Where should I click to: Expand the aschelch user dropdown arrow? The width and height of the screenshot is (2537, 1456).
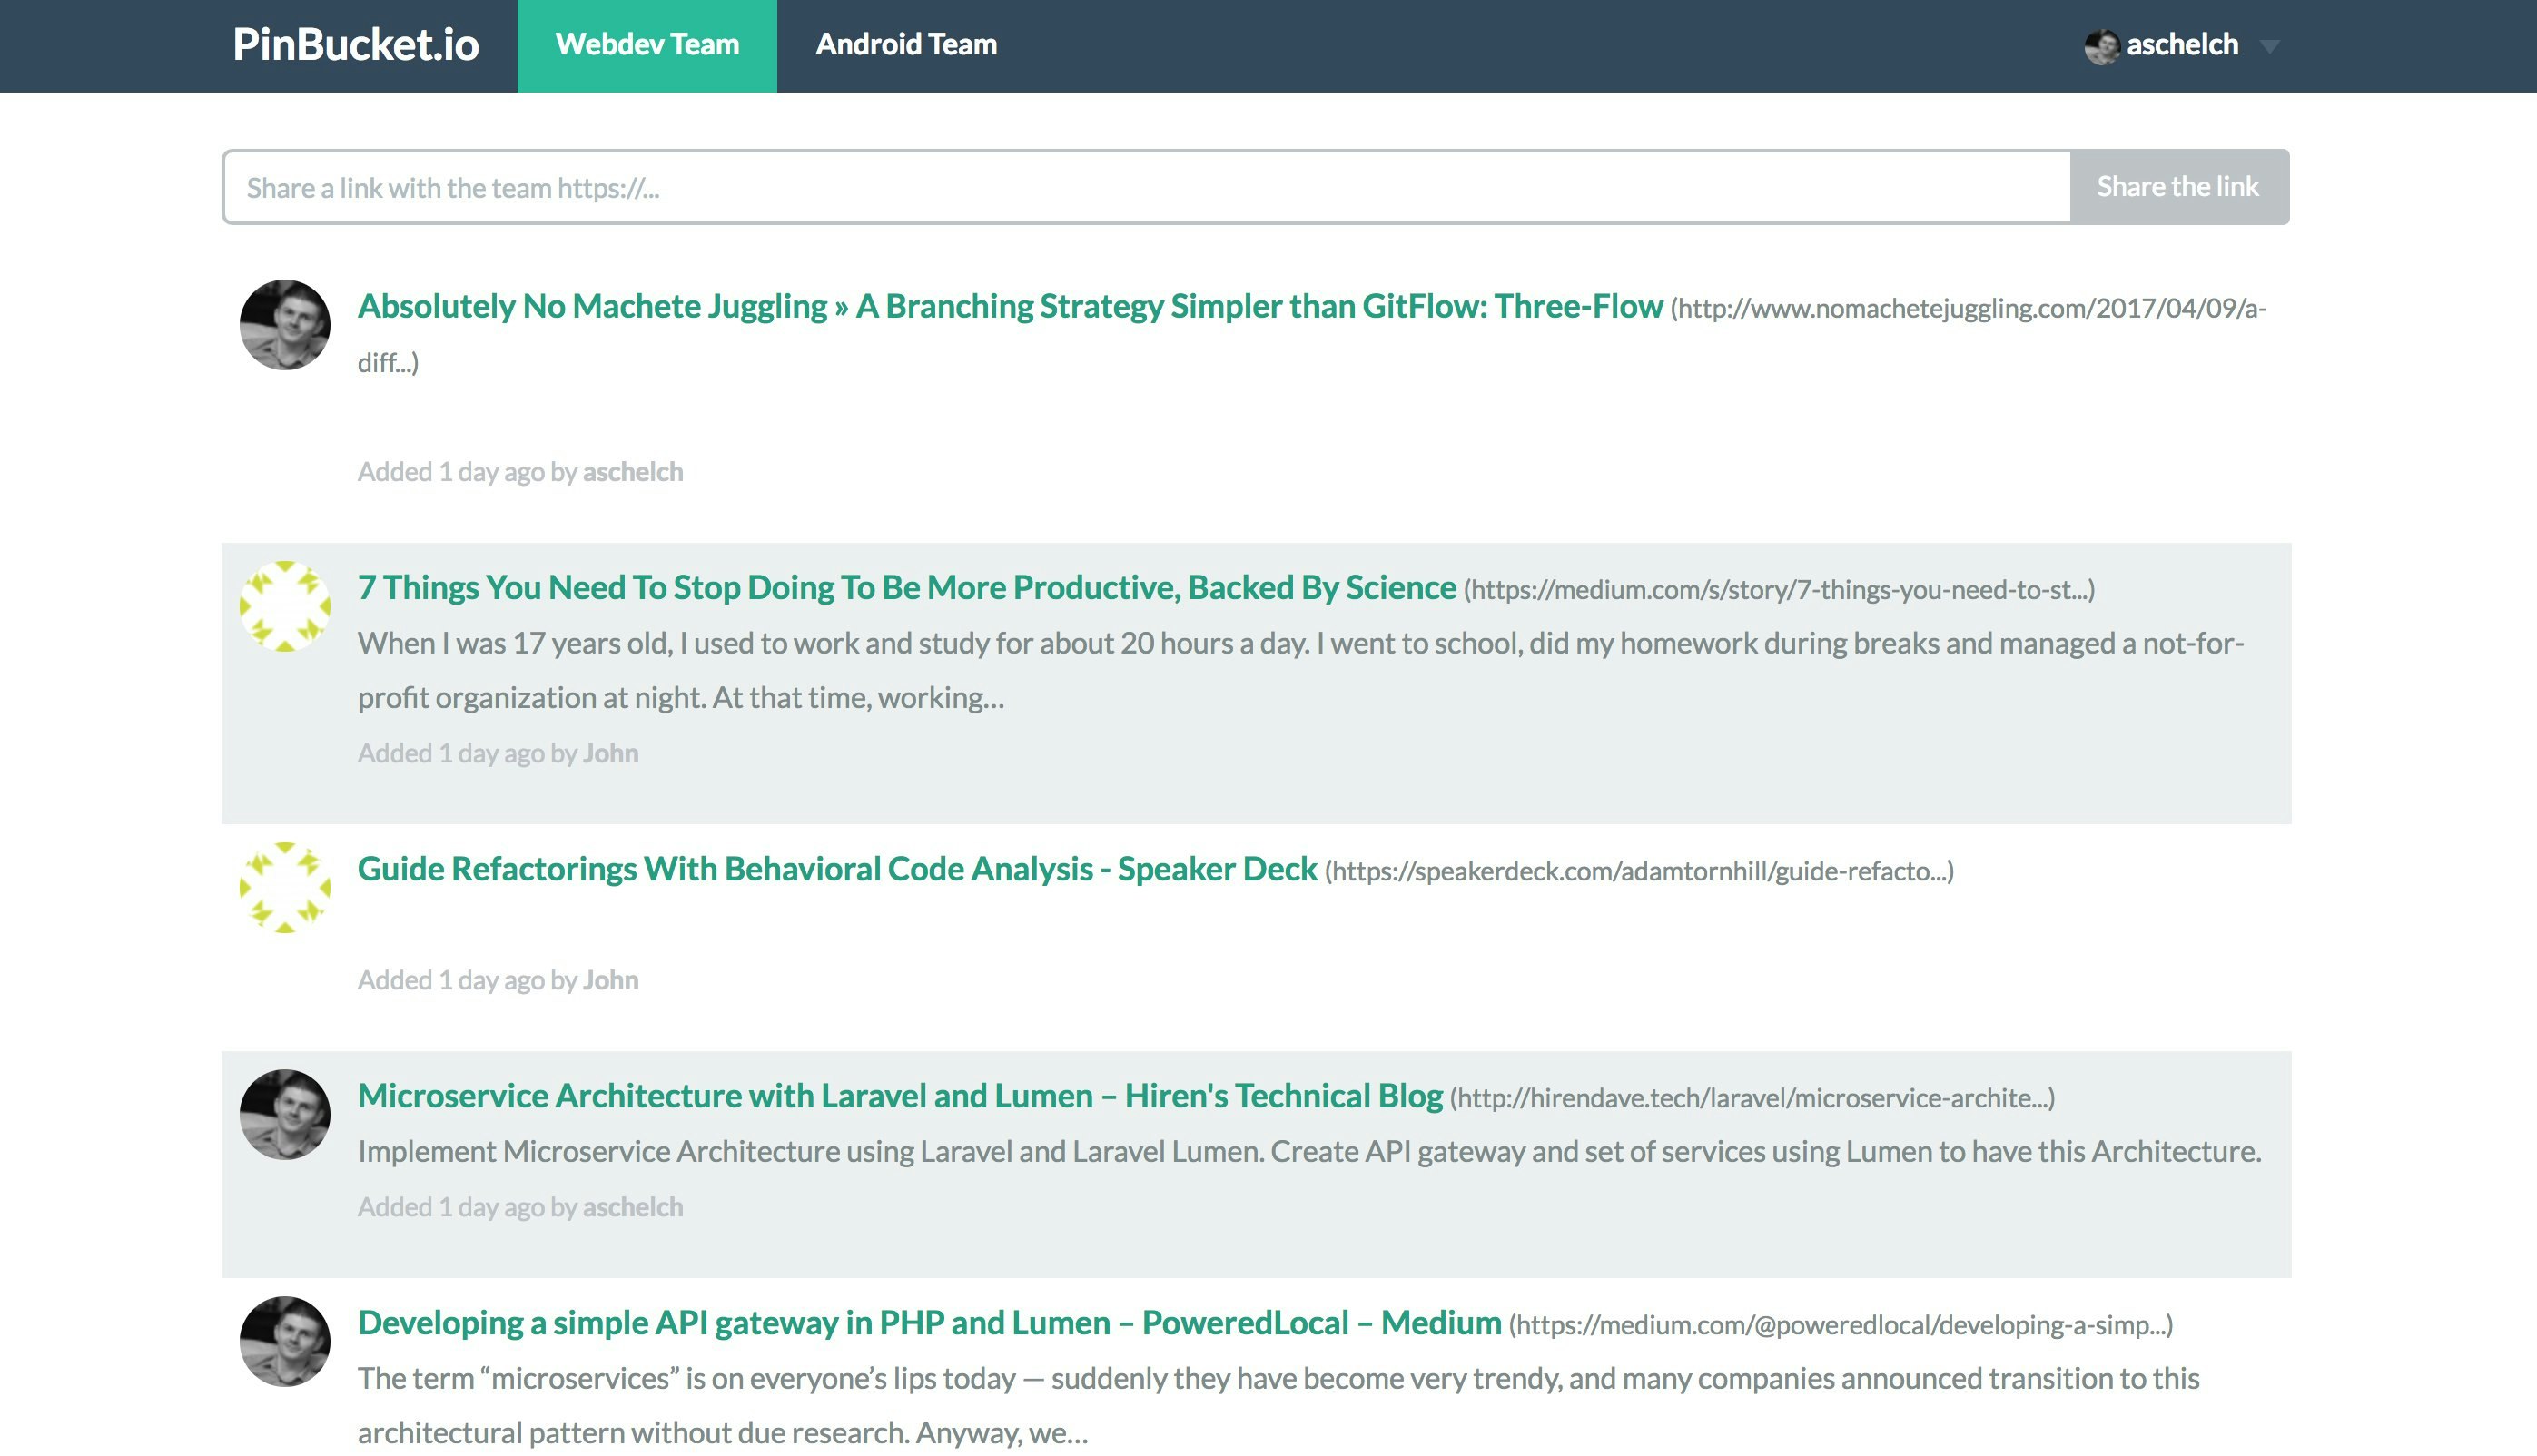click(x=2269, y=46)
